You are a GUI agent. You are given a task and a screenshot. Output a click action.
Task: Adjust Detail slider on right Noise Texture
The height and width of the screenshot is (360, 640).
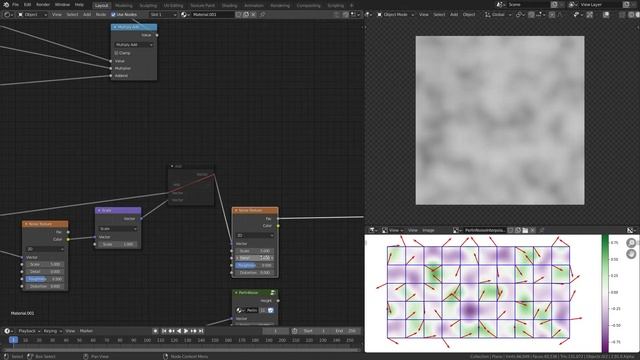click(x=255, y=258)
